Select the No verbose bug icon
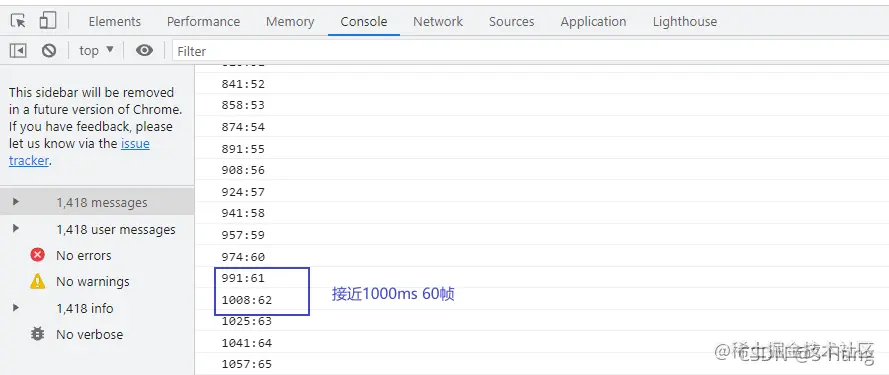This screenshot has height=375, width=889. point(37,334)
